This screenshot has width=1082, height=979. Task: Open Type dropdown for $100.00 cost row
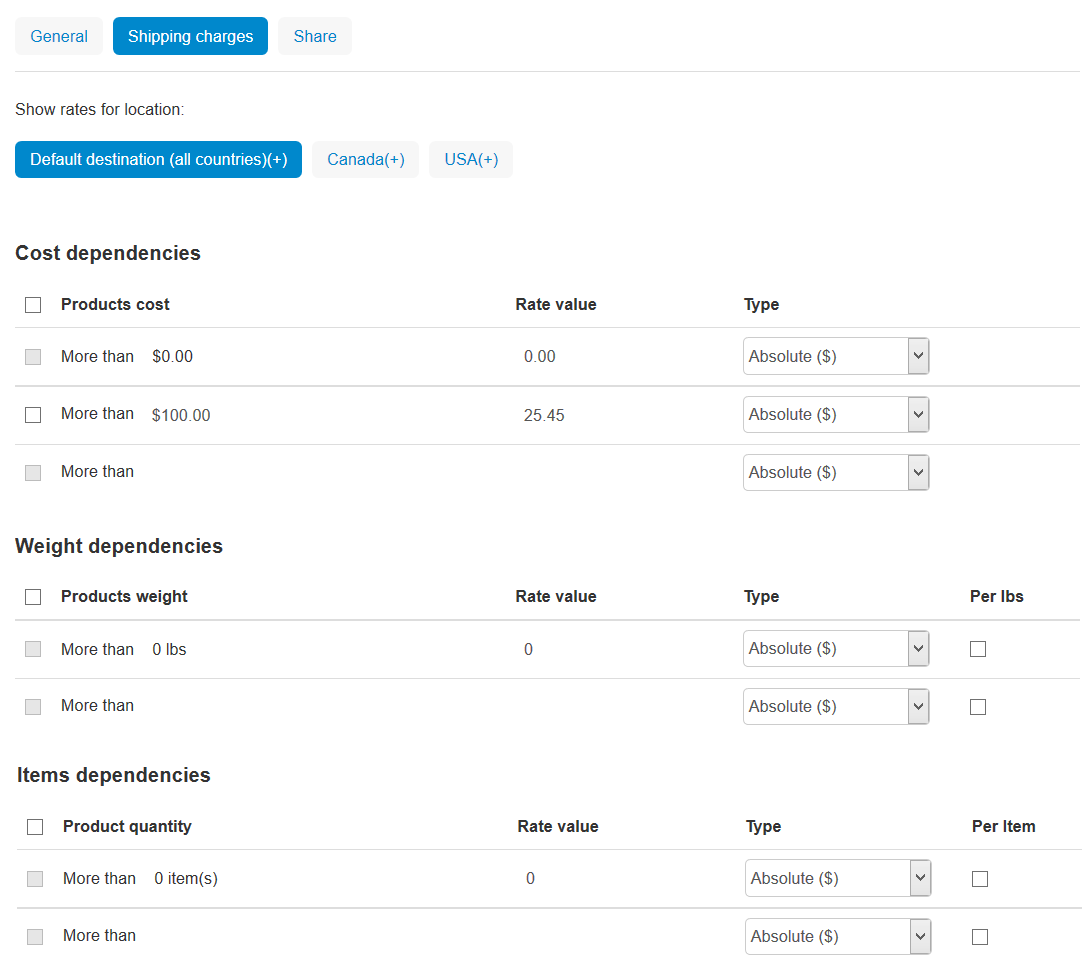coord(836,414)
